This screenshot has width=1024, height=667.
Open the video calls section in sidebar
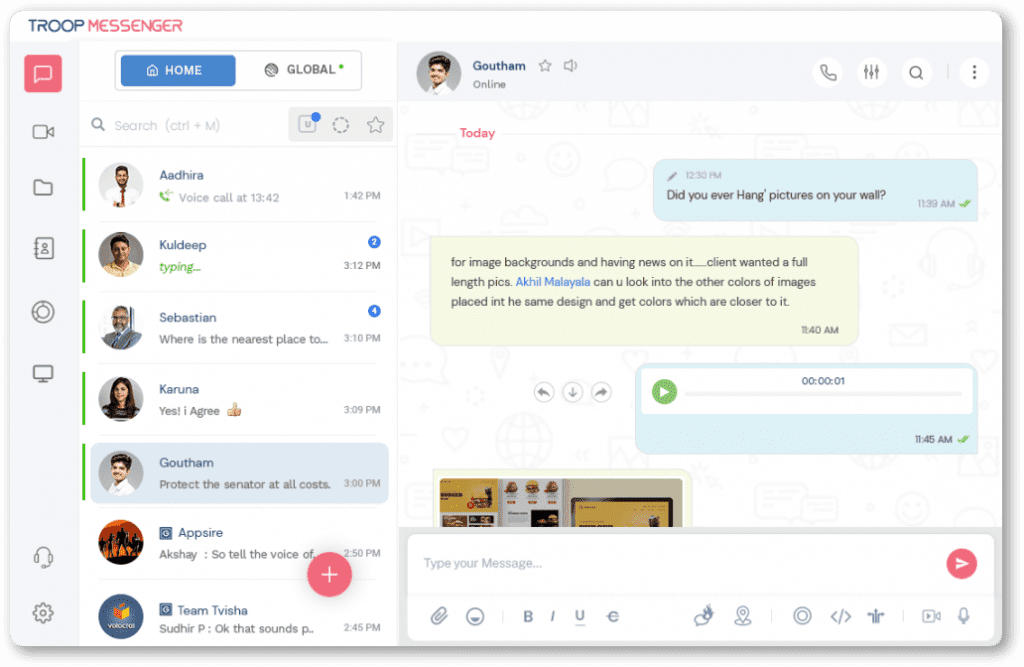pyautogui.click(x=43, y=132)
